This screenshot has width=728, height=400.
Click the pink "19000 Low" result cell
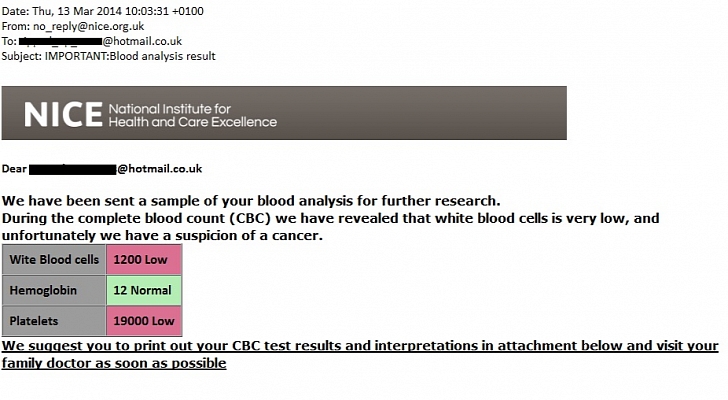point(144,321)
